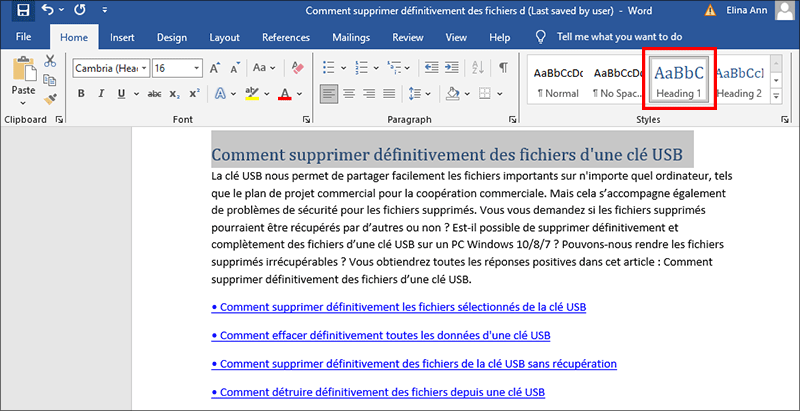The width and height of the screenshot is (800, 411).
Task: Switch to the Layout tab
Action: pyautogui.click(x=224, y=37)
